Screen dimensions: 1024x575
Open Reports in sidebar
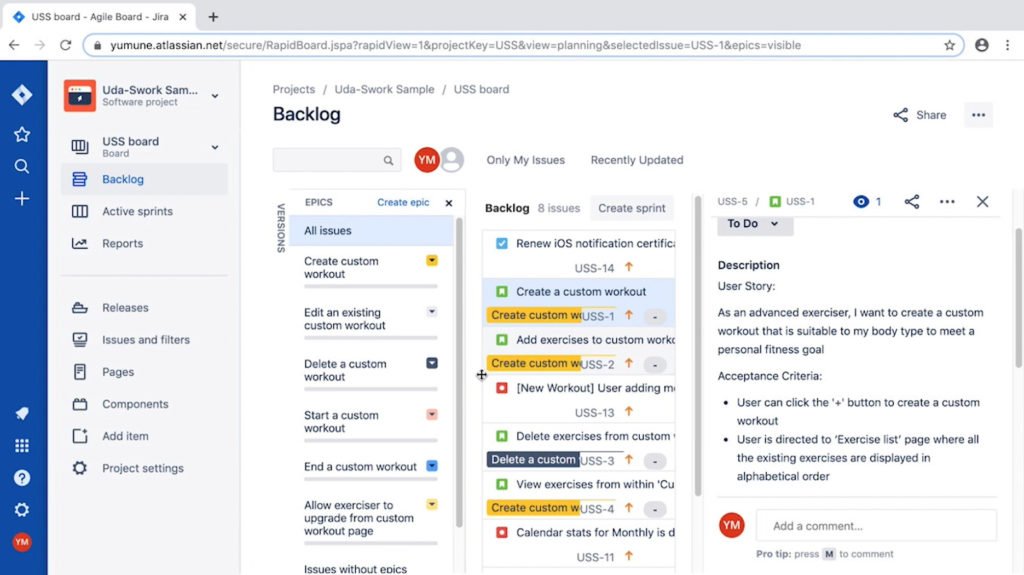(x=144, y=243)
